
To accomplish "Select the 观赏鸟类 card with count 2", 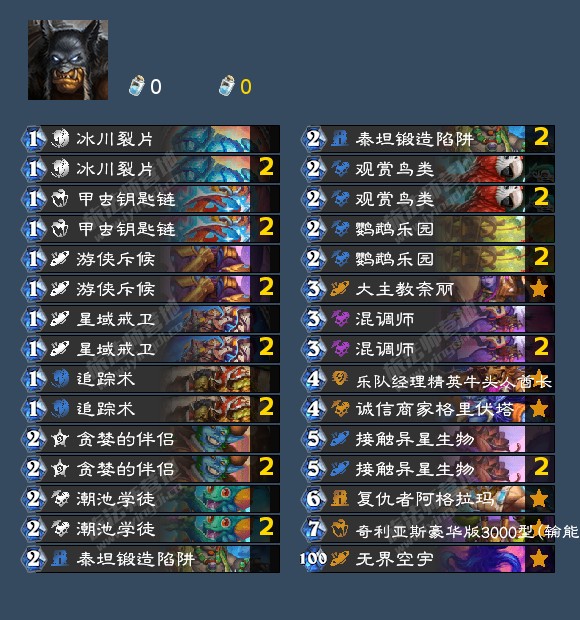I will click(429, 199).
